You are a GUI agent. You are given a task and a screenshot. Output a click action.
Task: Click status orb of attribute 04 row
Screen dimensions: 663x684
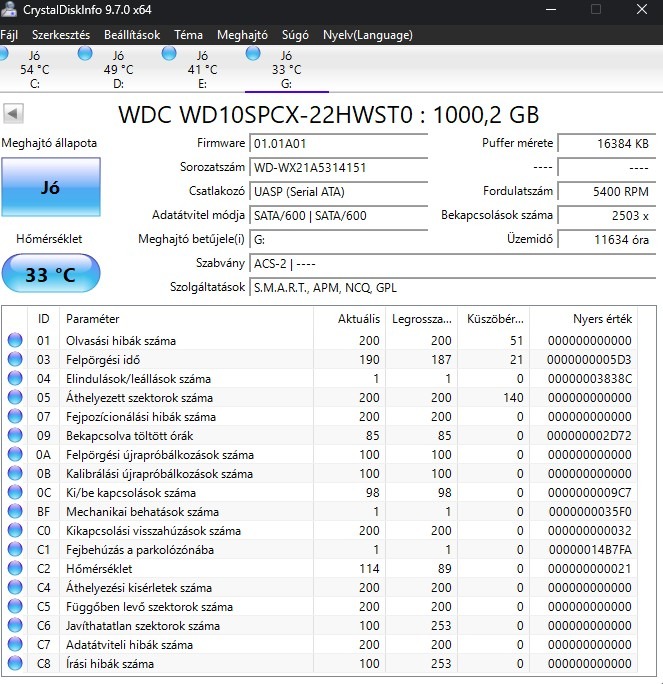(x=15, y=378)
